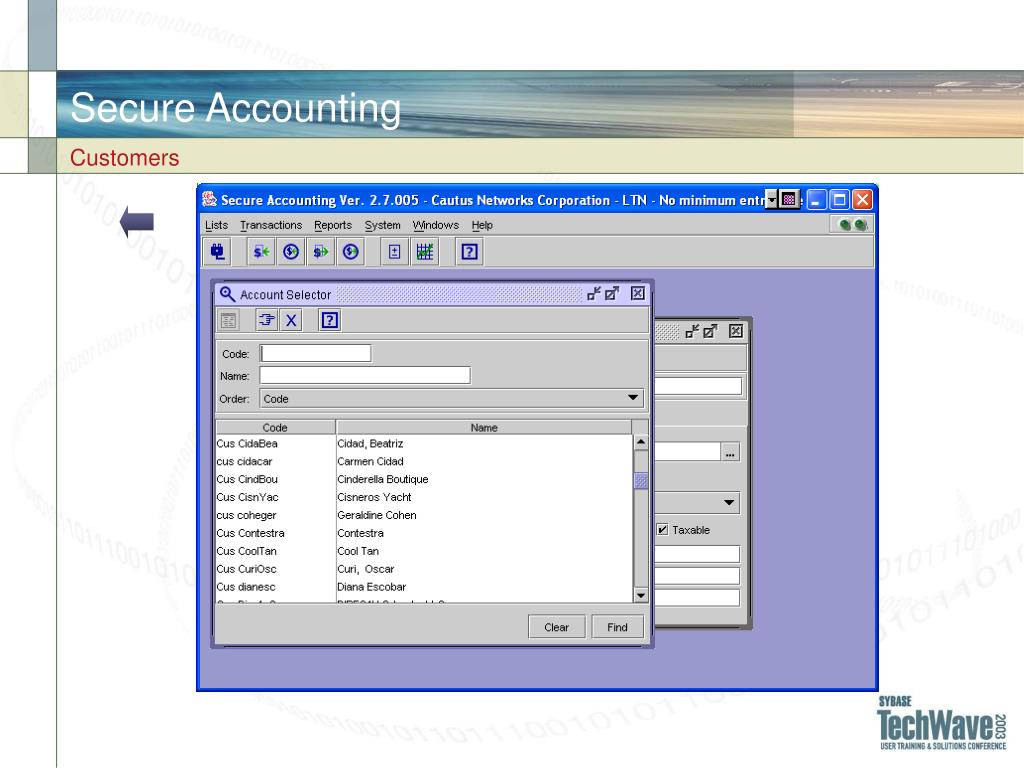Click into the Code input field
This screenshot has height=768, width=1024.
pos(315,353)
